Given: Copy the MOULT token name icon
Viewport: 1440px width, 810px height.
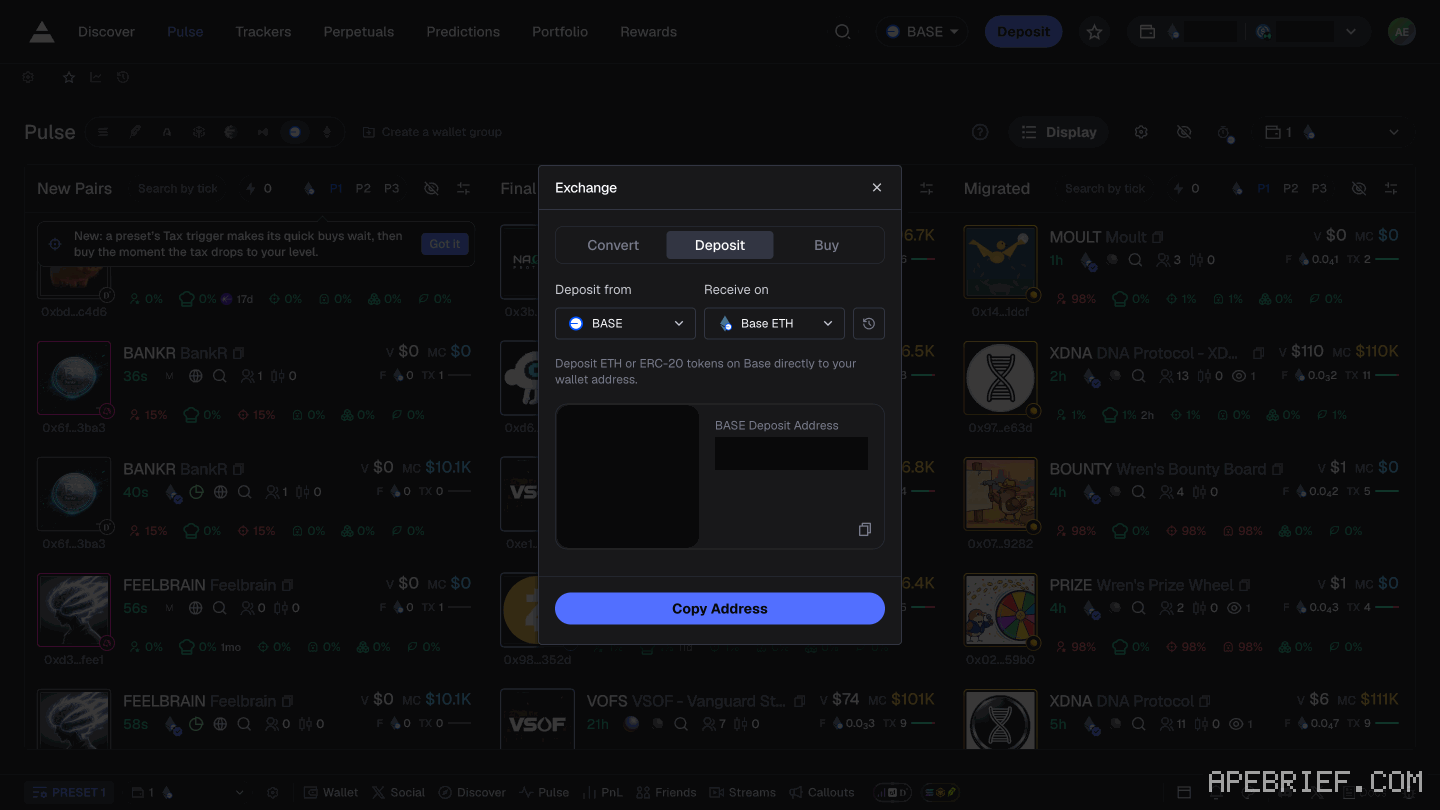Looking at the screenshot, I should pyautogui.click(x=1158, y=237).
